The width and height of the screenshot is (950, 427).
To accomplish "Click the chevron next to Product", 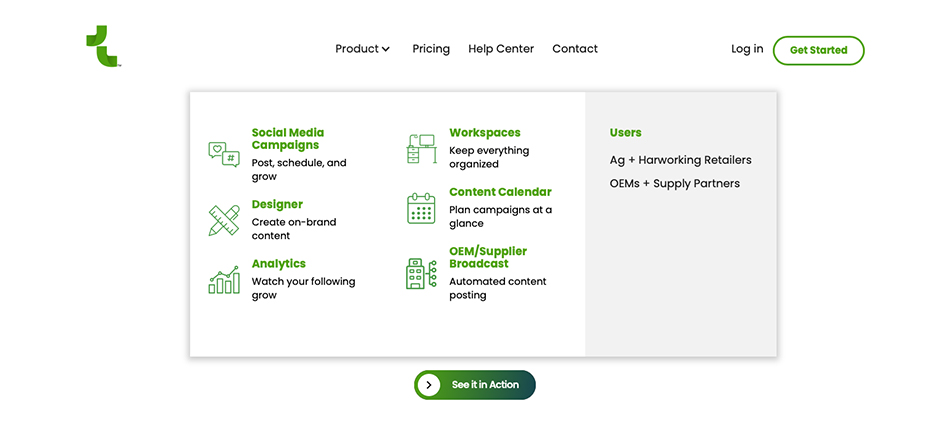I will [x=386, y=49].
